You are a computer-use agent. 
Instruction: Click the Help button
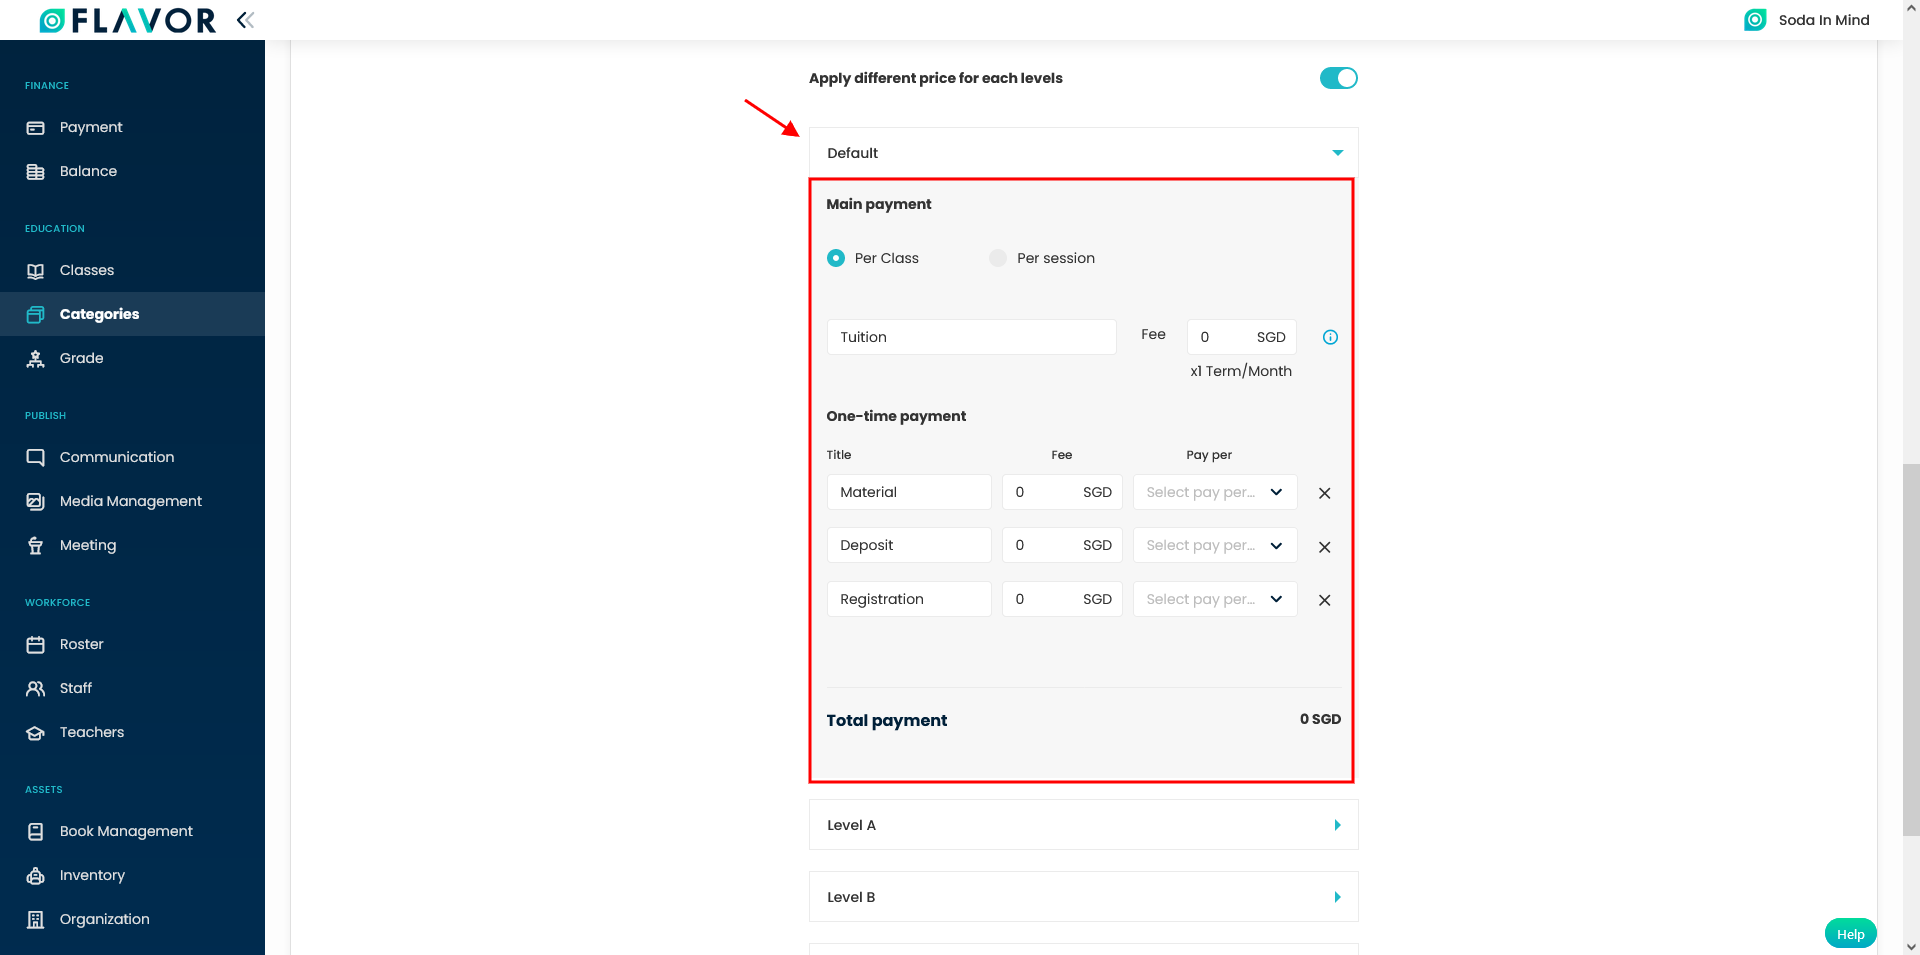point(1850,934)
